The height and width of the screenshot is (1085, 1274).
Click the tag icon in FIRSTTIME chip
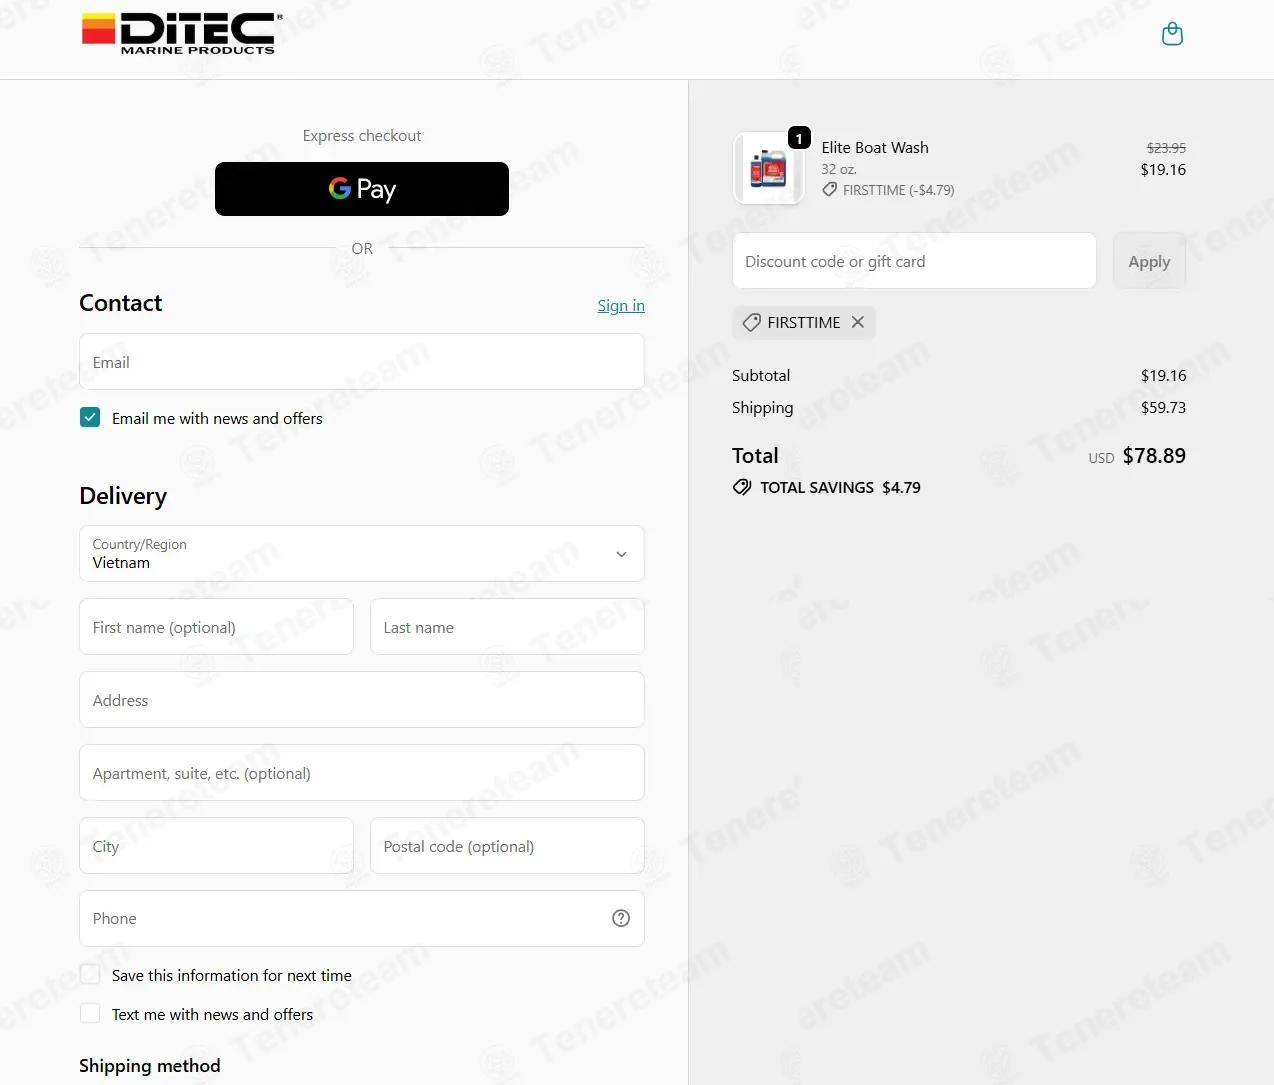[x=751, y=322]
